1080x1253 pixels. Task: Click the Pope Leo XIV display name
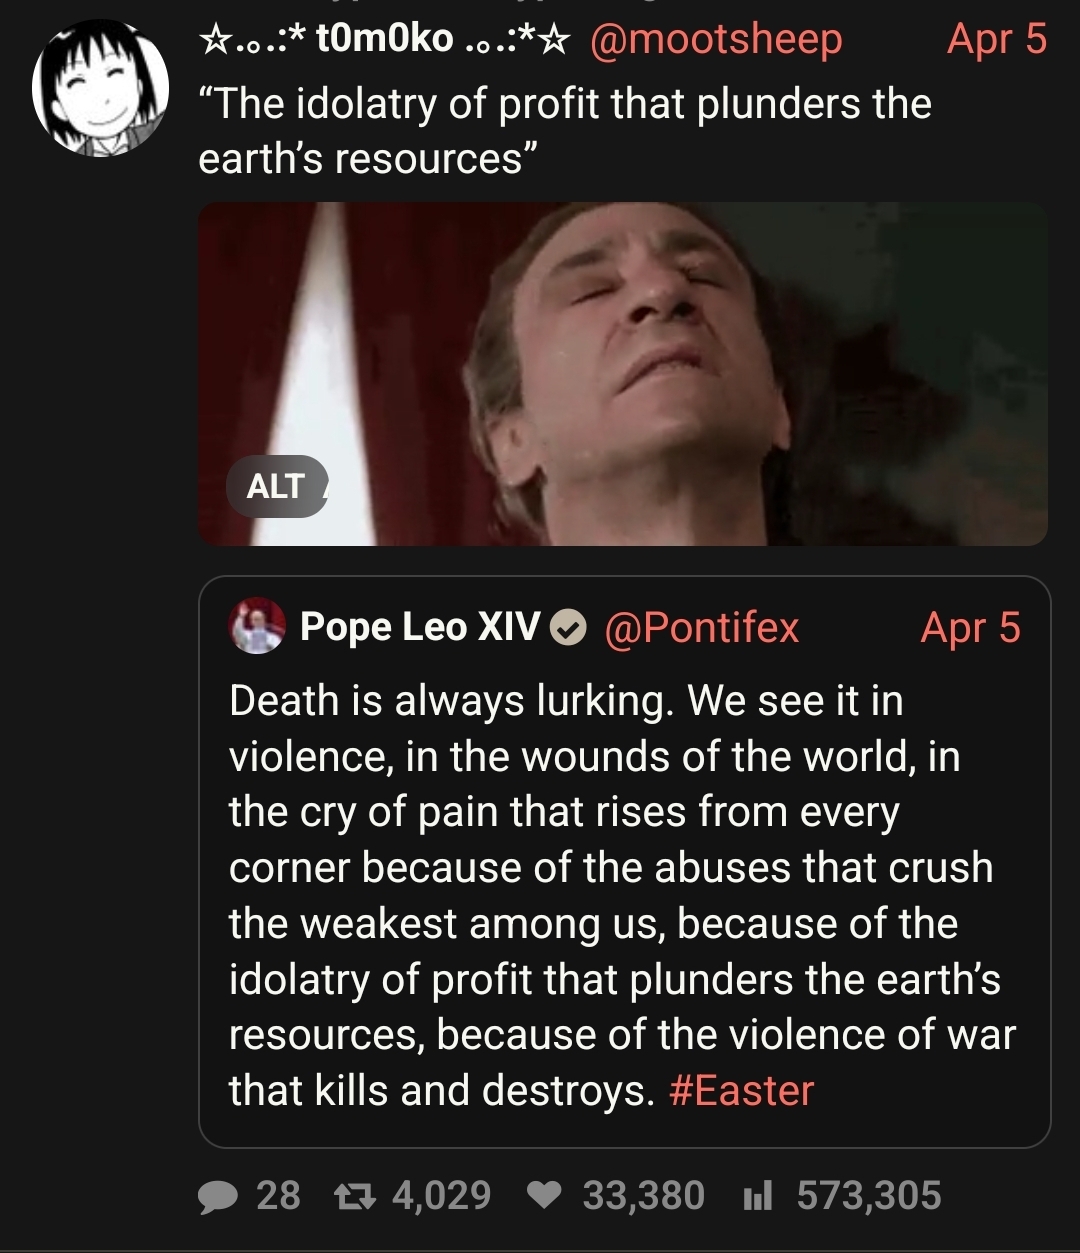(x=420, y=628)
